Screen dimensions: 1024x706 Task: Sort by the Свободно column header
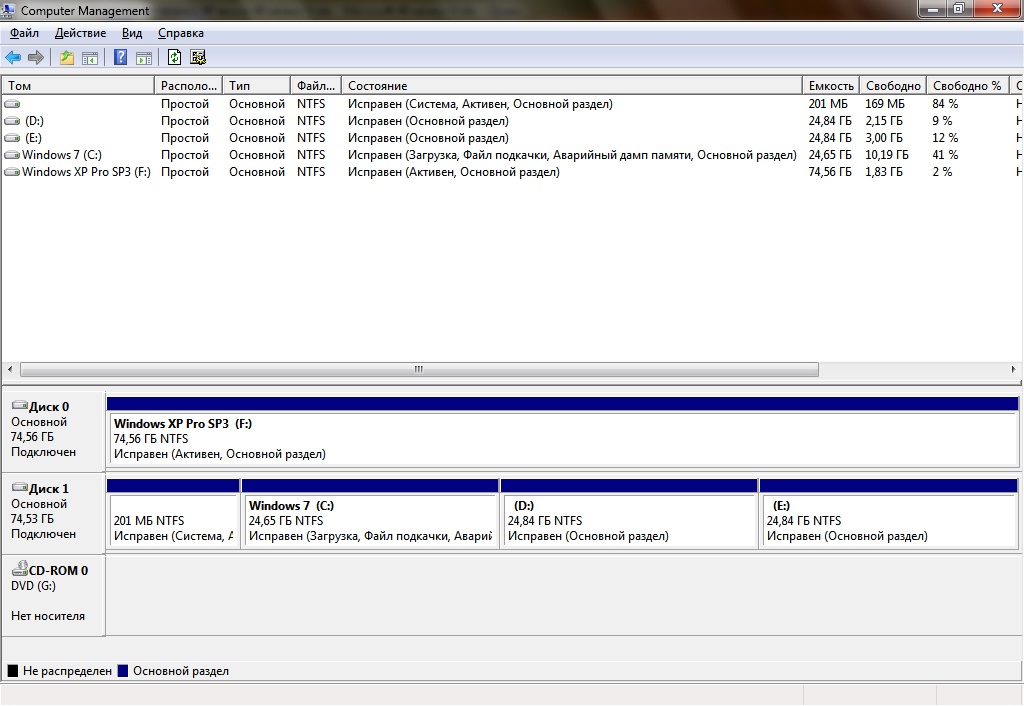coord(893,86)
